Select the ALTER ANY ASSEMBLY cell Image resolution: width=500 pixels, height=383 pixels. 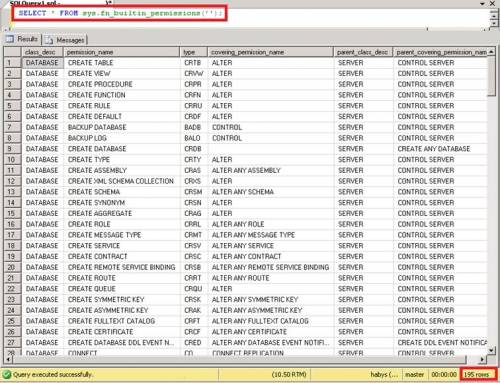[270, 170]
